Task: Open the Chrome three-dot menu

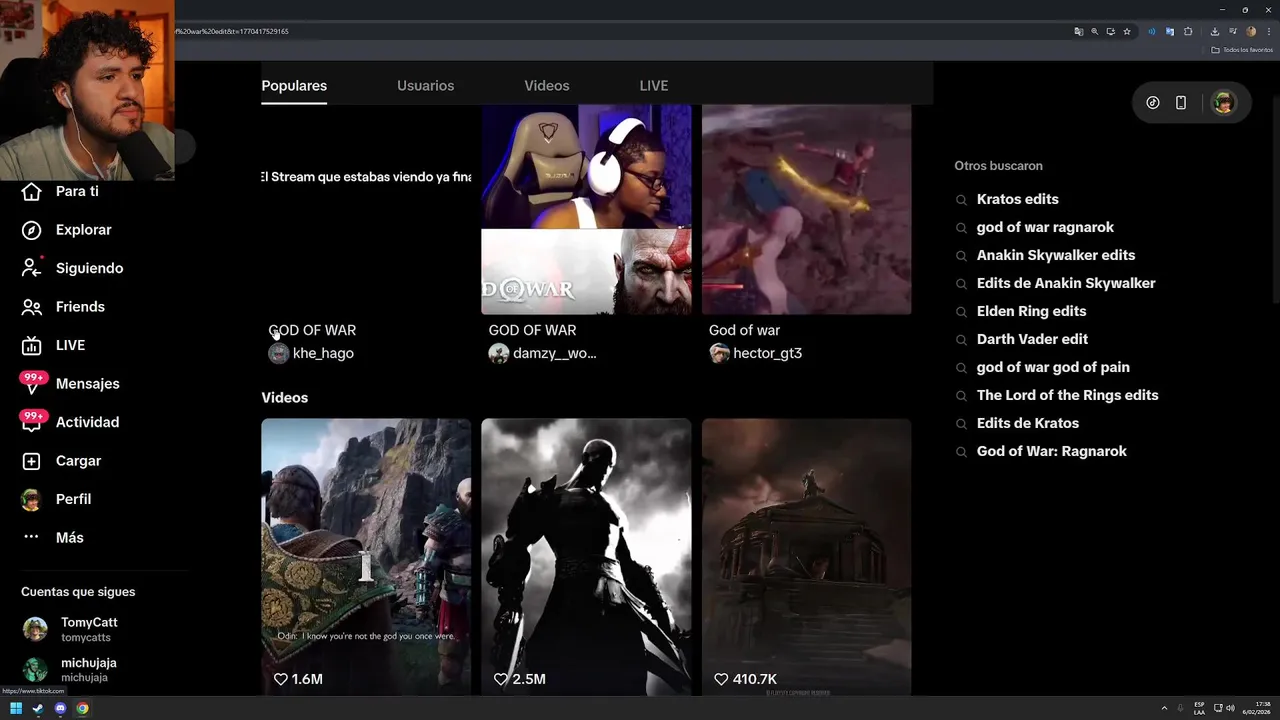Action: pos(1269,32)
